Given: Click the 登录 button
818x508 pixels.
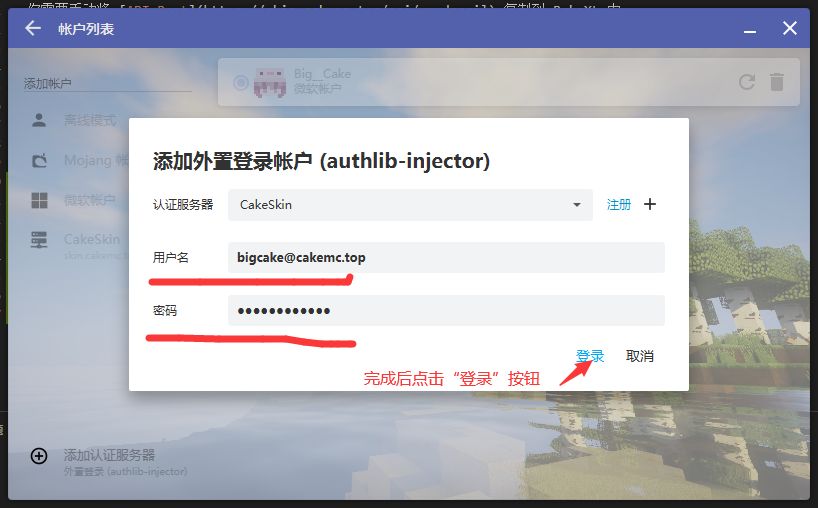Looking at the screenshot, I should [x=590, y=356].
